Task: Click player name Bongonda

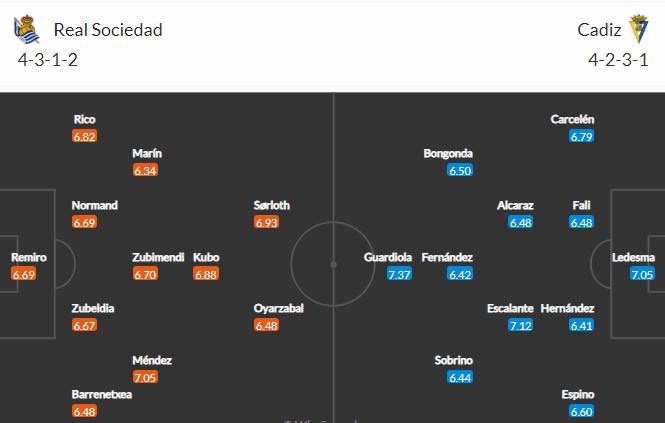Action: 448,153
